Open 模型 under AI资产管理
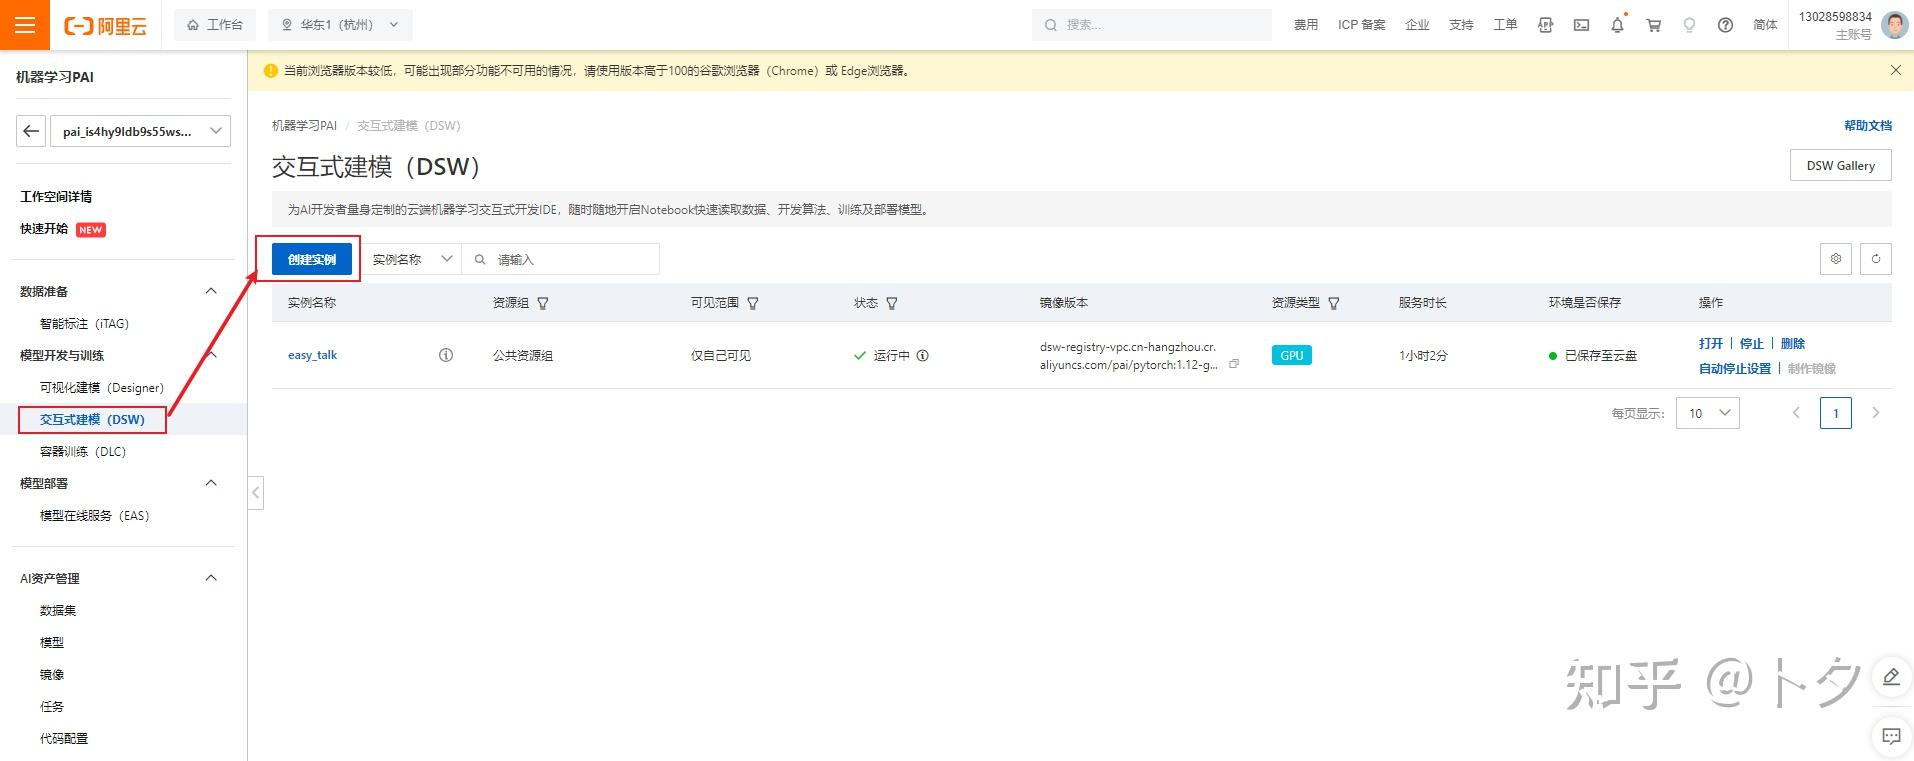 (x=52, y=642)
